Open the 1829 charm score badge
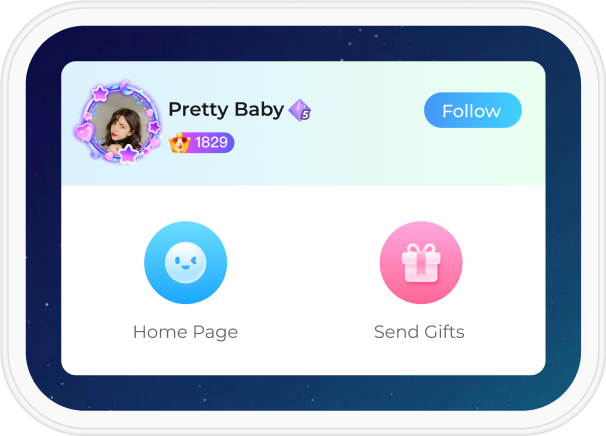The width and height of the screenshot is (606, 436). (202, 143)
